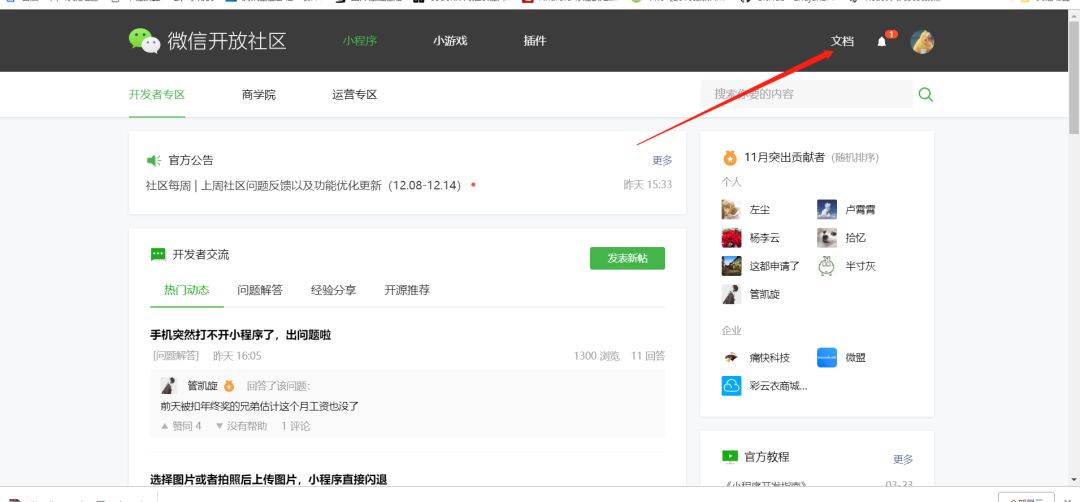Screen dimensions: 1080x502
Task: Click the official tutorial video icon
Action: tap(729, 457)
